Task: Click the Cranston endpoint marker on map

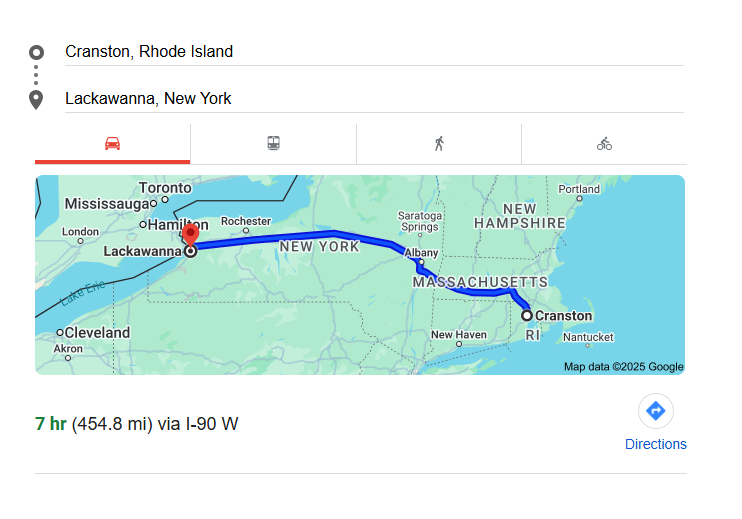Action: tap(527, 316)
